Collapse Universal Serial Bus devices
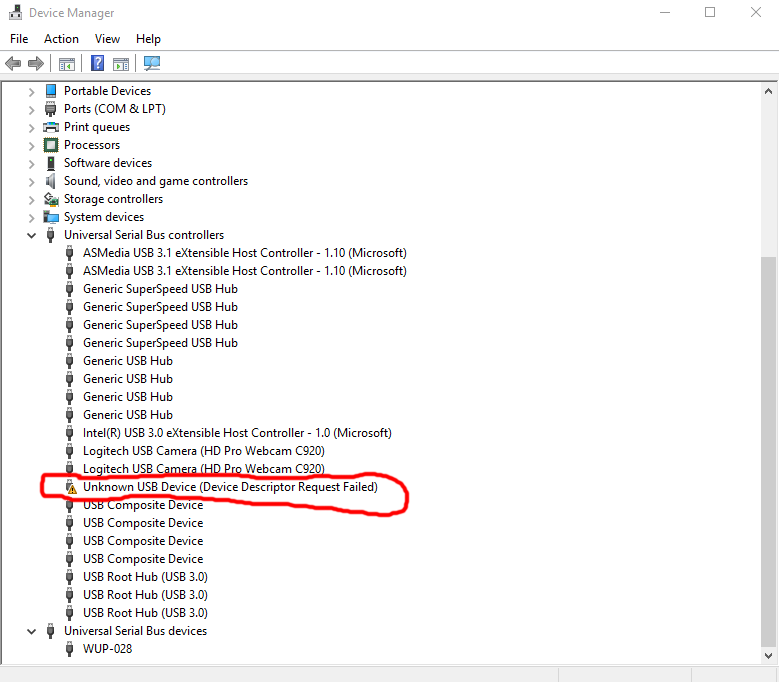 click(31, 631)
